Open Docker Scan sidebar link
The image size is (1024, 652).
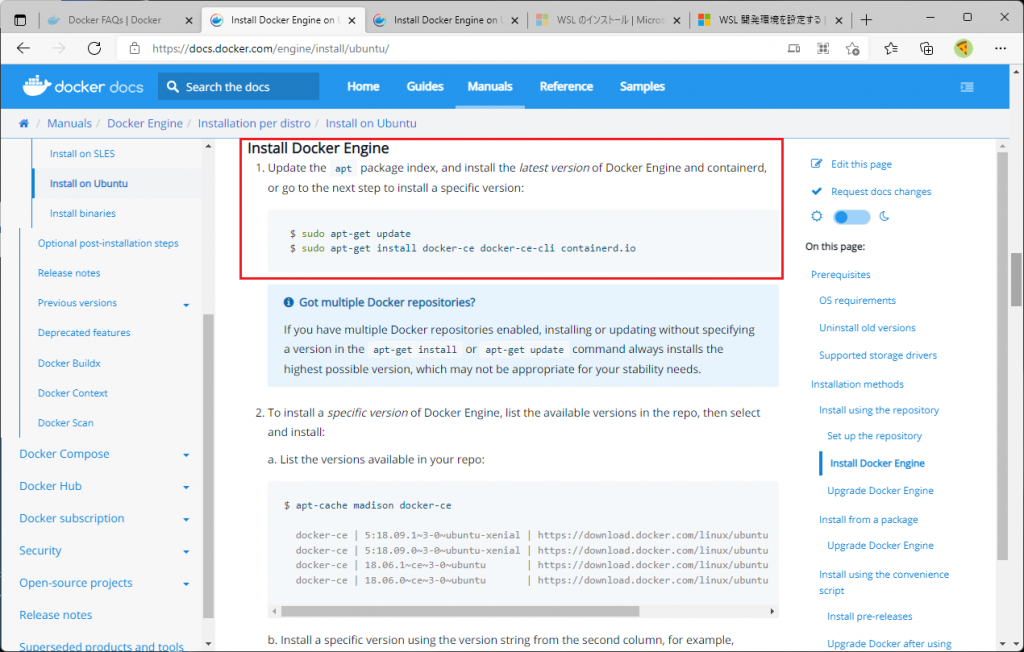click(x=65, y=423)
